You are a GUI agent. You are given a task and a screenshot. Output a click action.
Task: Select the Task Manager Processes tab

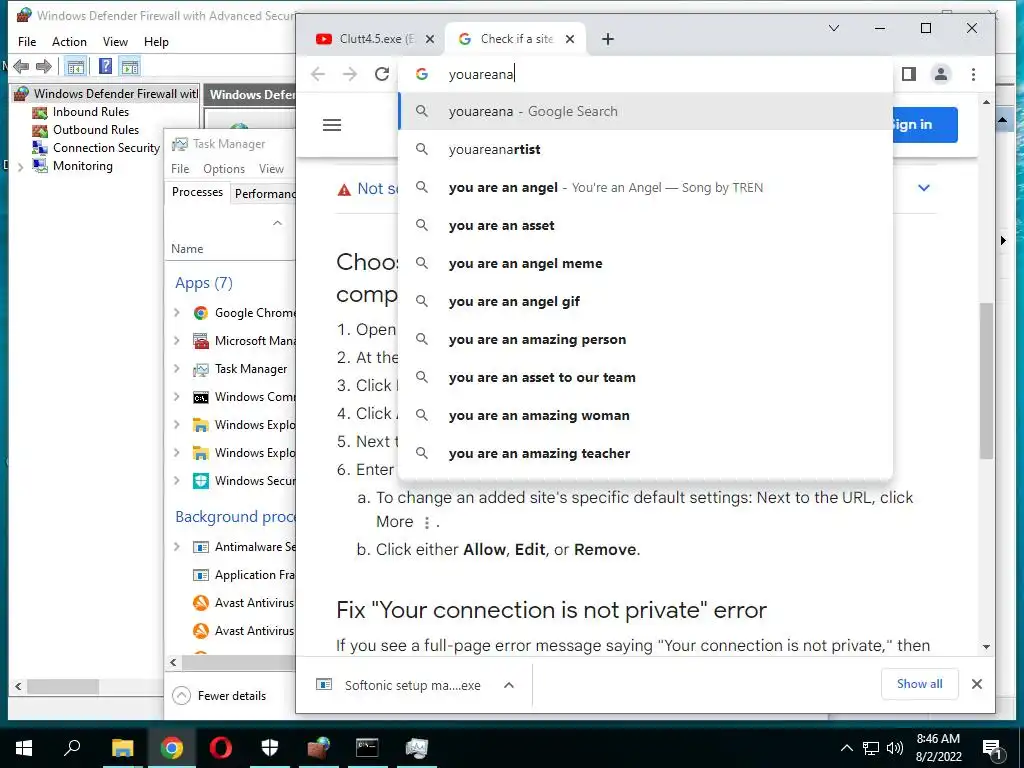(197, 192)
